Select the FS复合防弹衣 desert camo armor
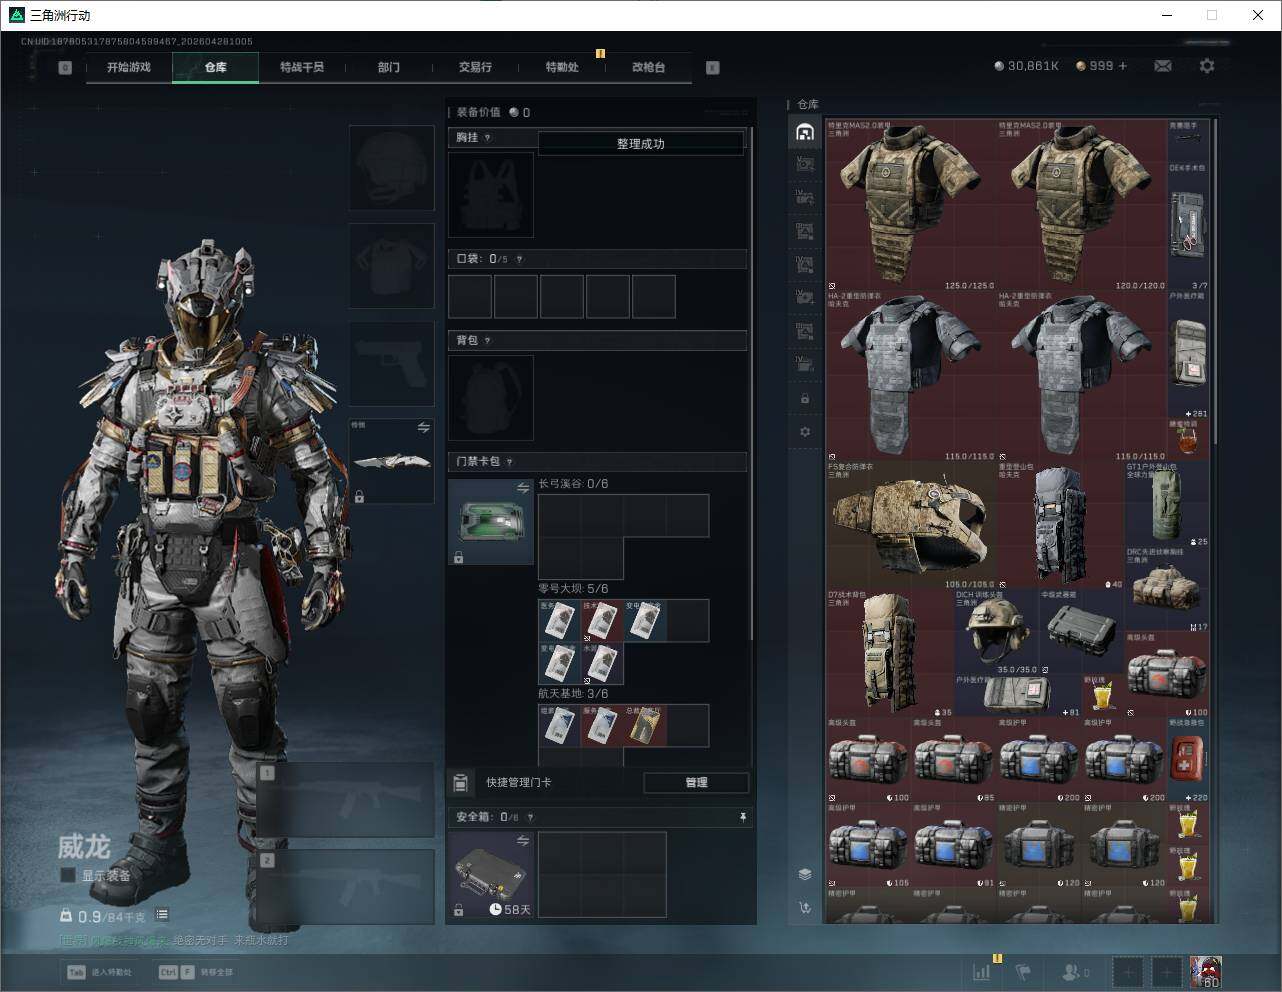The width and height of the screenshot is (1282, 992). pos(911,525)
